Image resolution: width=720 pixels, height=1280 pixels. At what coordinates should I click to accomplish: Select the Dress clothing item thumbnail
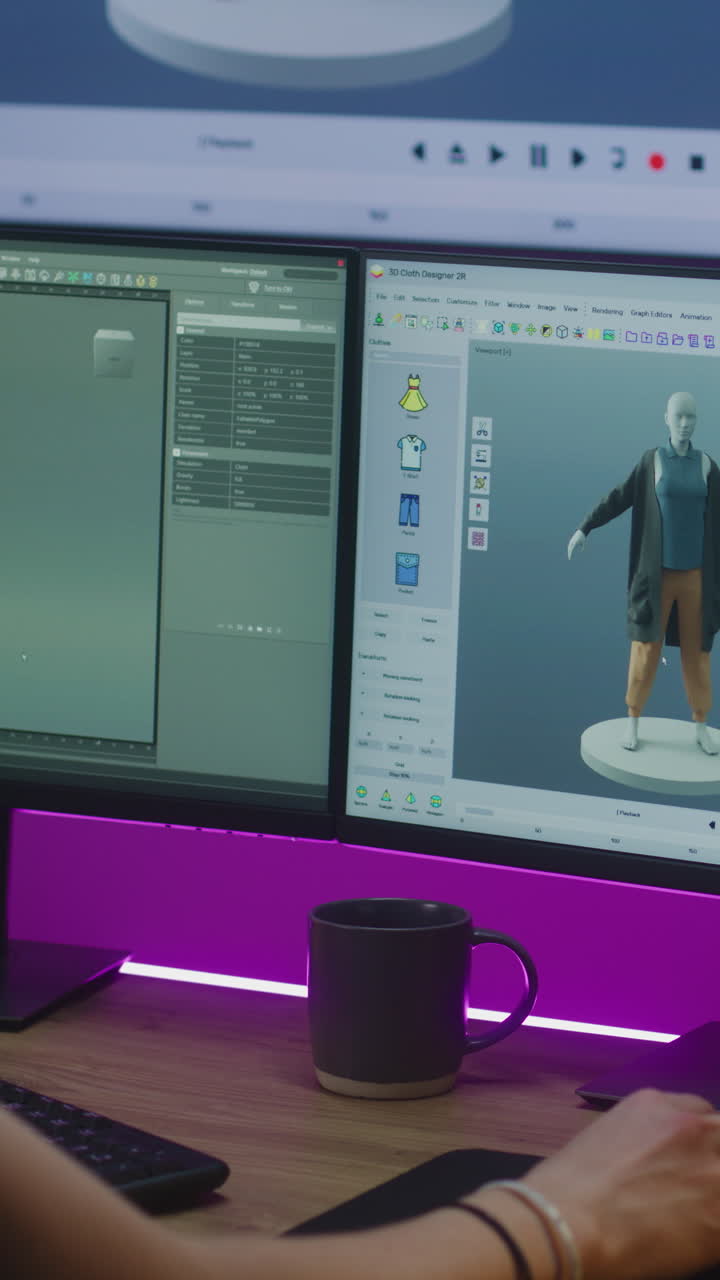tap(413, 393)
